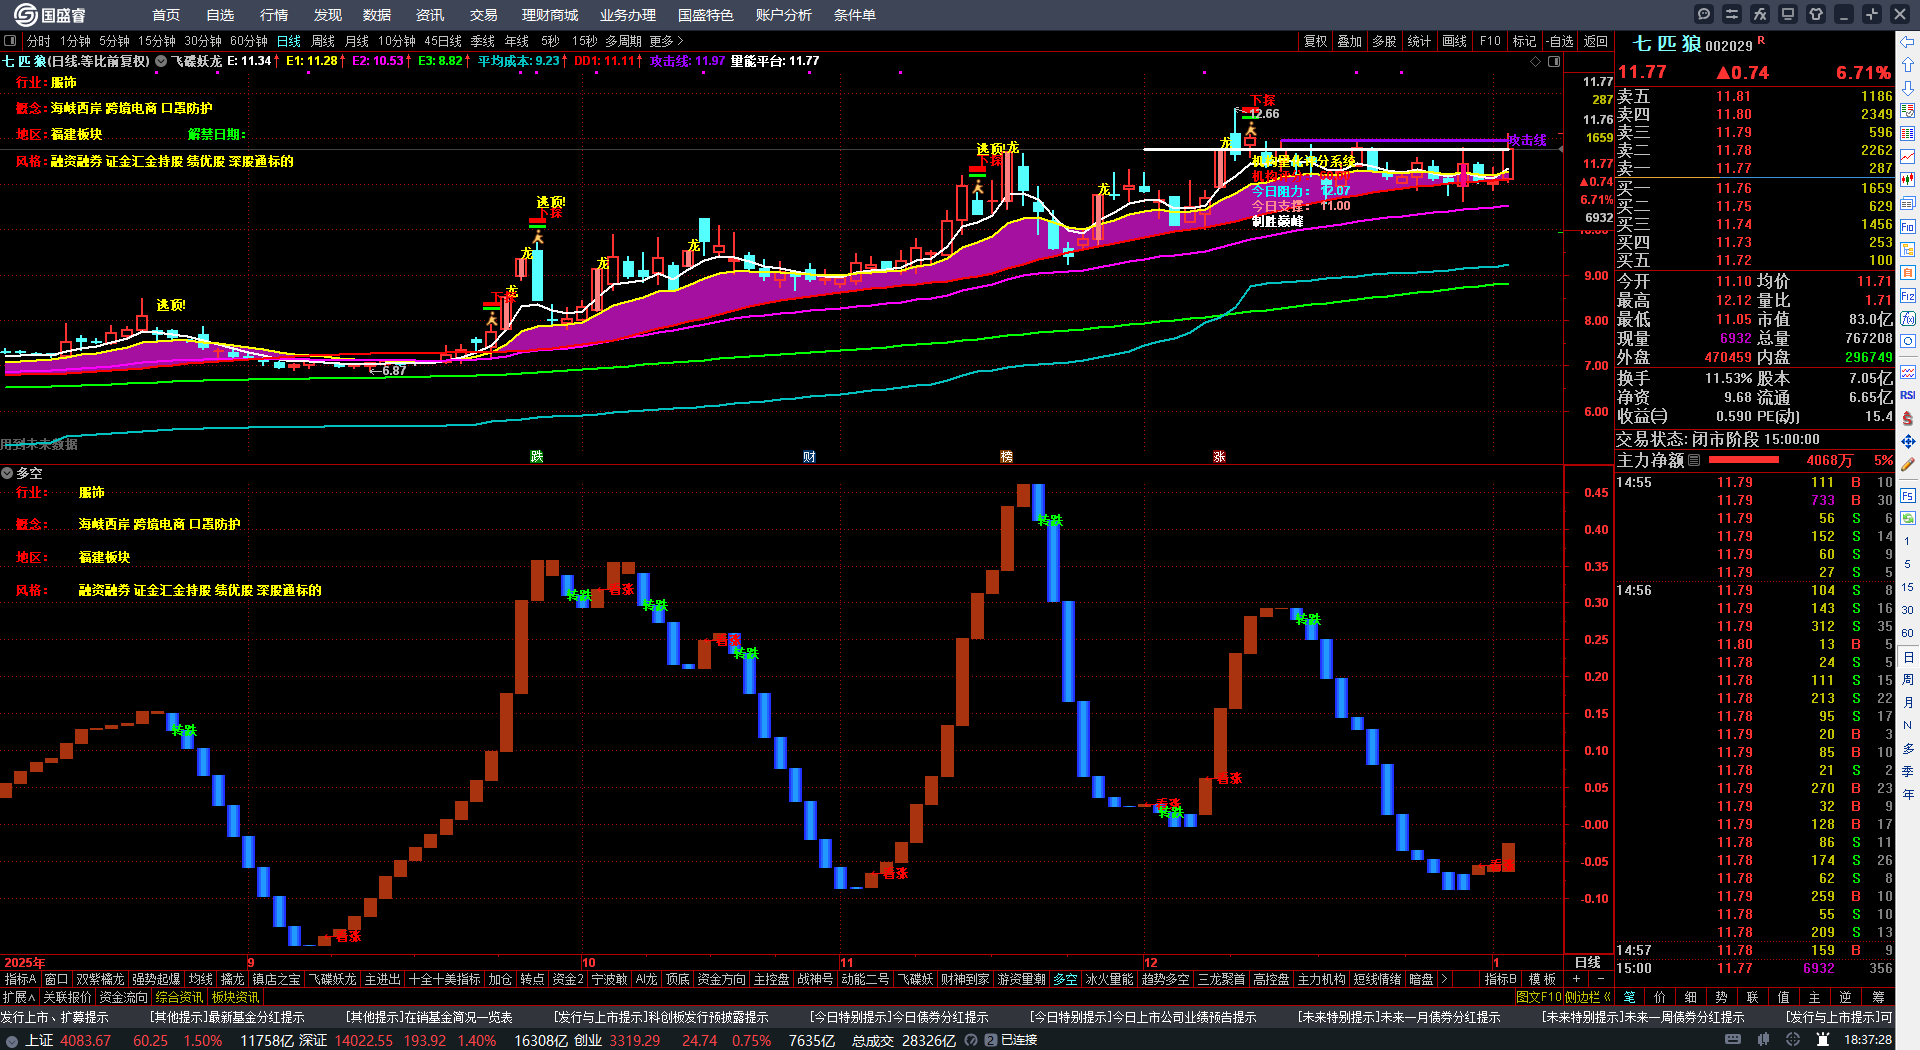Screen dimensions: 1920x1050
Task: Expand the 扩展 panel toggle
Action: (19, 997)
